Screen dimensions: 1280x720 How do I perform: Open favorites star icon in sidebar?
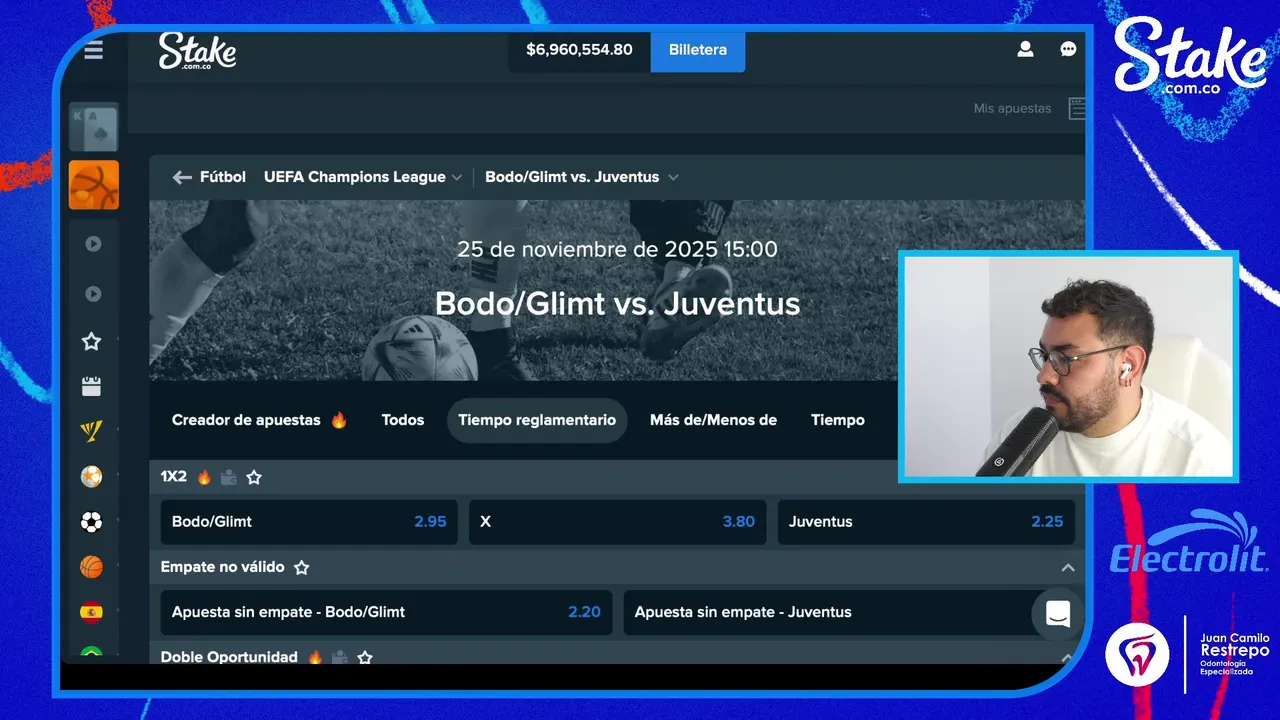point(91,342)
